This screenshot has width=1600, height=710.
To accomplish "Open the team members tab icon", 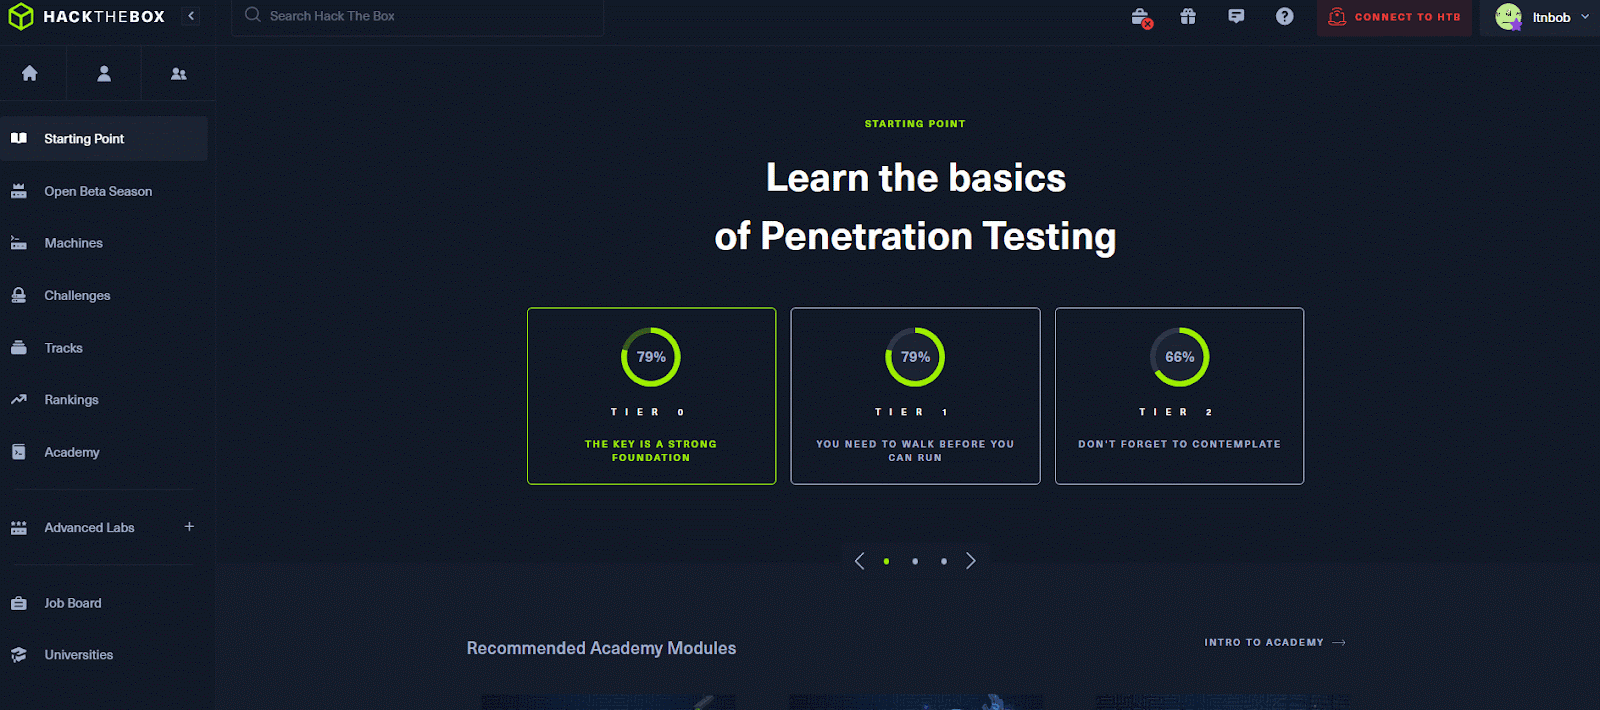I will coord(179,73).
